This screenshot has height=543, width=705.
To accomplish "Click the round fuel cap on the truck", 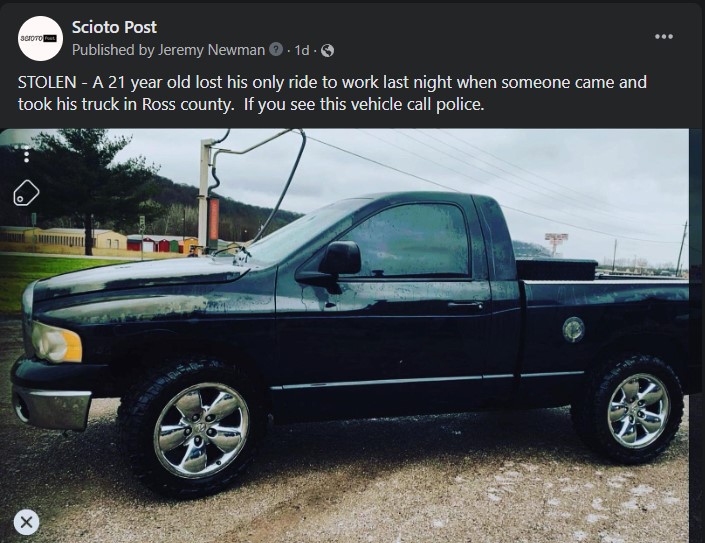I will (573, 329).
